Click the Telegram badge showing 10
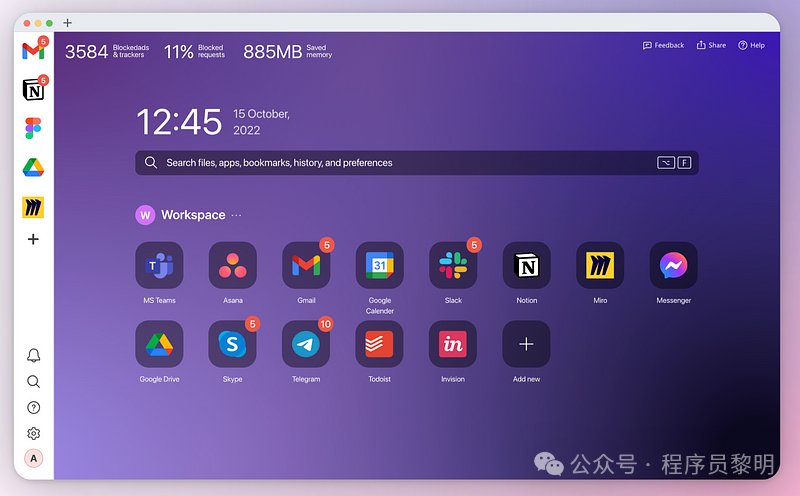The height and width of the screenshot is (496, 800). [x=326, y=324]
